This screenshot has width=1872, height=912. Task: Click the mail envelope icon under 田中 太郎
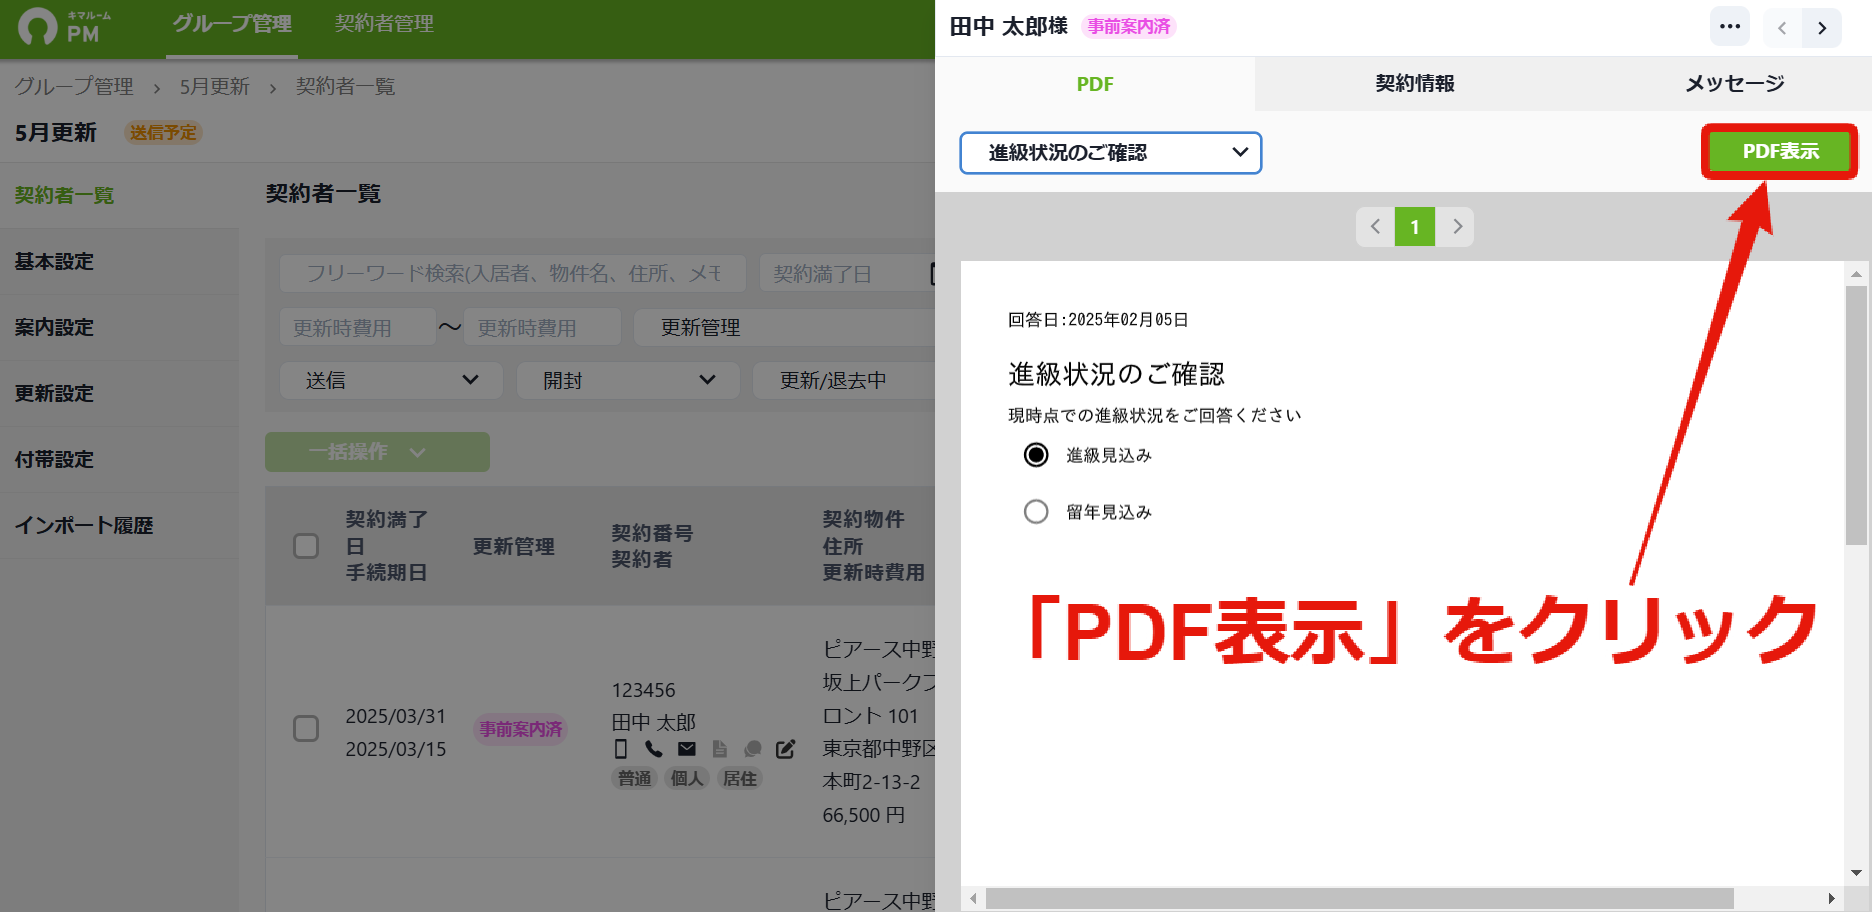coord(687,749)
